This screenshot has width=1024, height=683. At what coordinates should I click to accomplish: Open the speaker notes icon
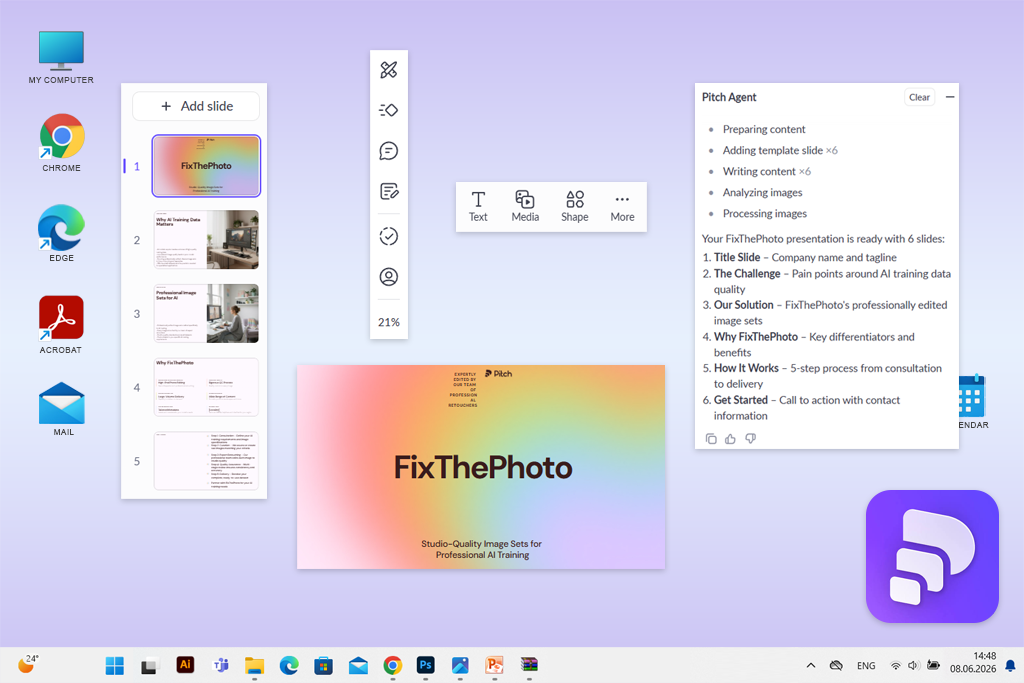389,191
